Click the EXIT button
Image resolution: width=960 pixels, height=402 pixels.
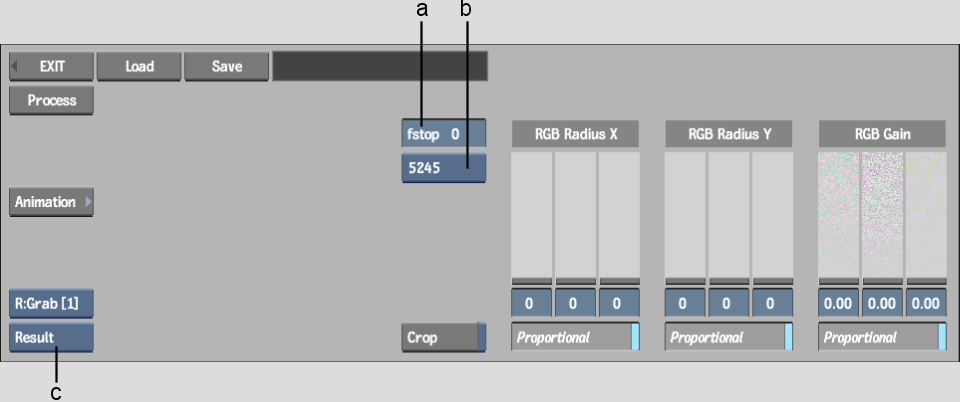pyautogui.click(x=51, y=66)
